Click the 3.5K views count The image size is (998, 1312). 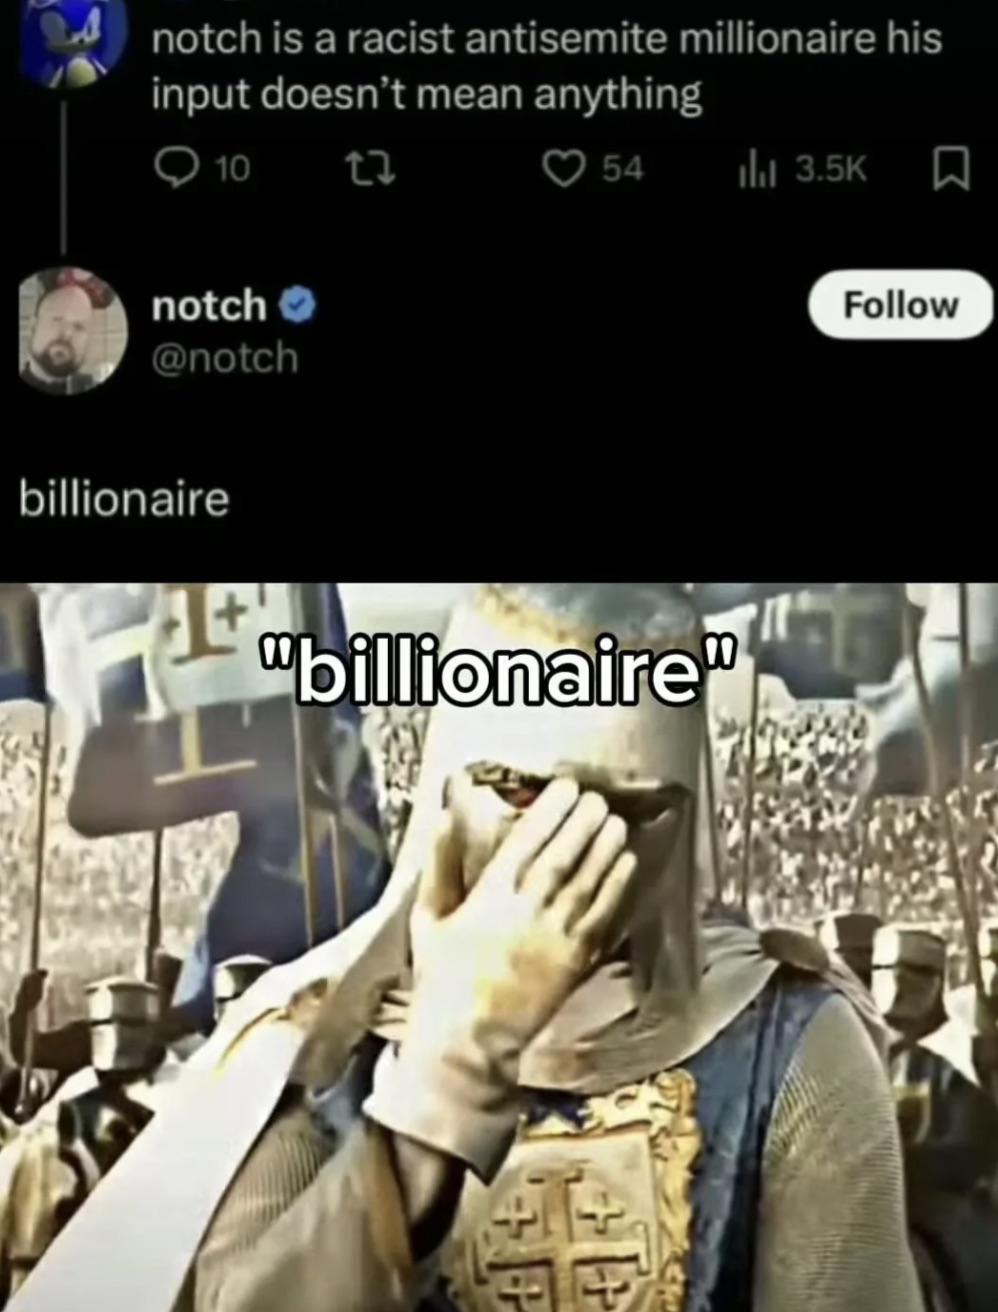point(831,170)
